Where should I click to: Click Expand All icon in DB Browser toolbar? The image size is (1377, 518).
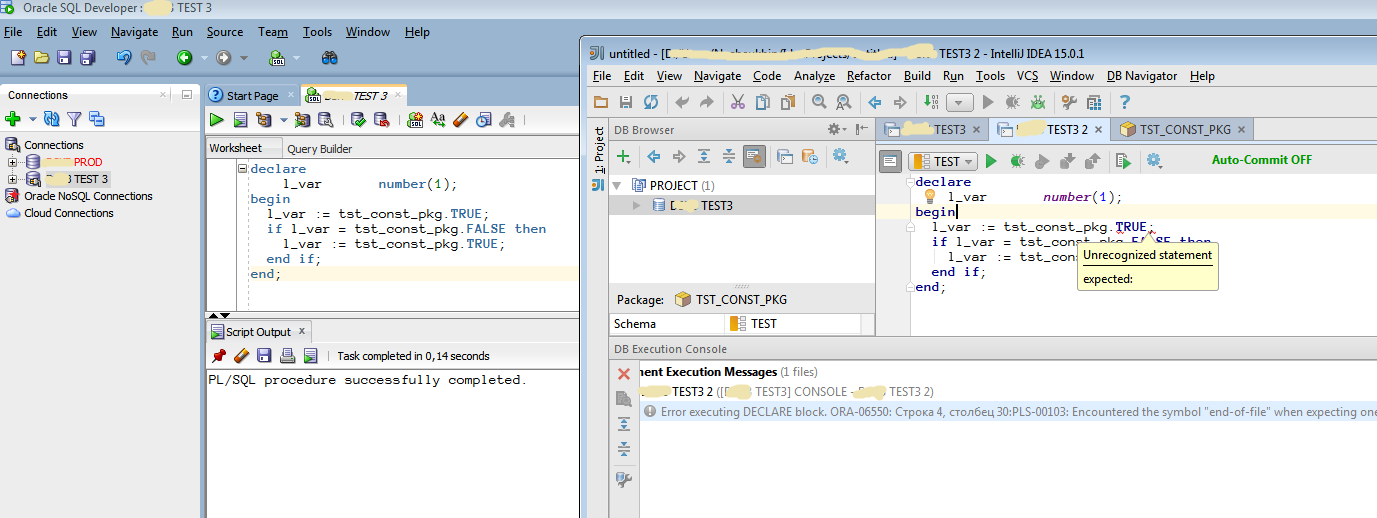point(704,156)
